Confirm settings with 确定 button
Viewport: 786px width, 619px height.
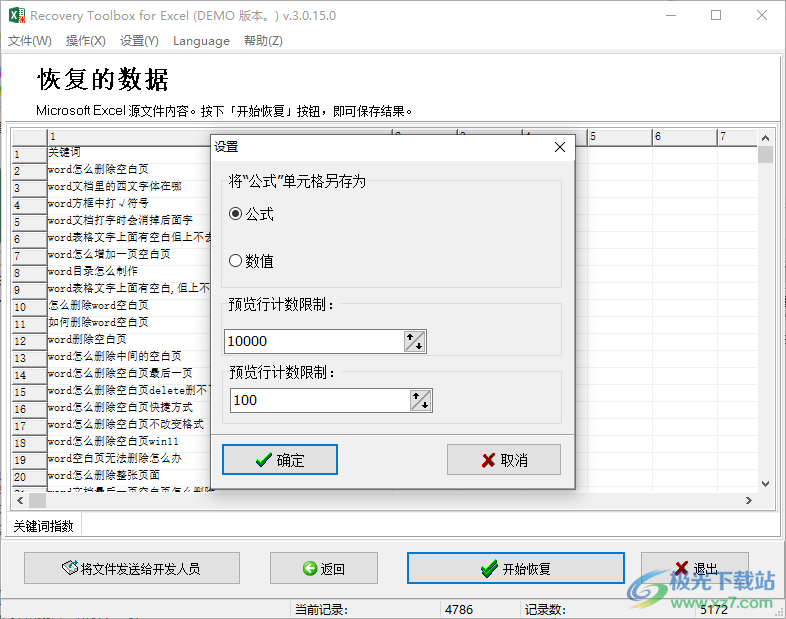pyautogui.click(x=280, y=460)
